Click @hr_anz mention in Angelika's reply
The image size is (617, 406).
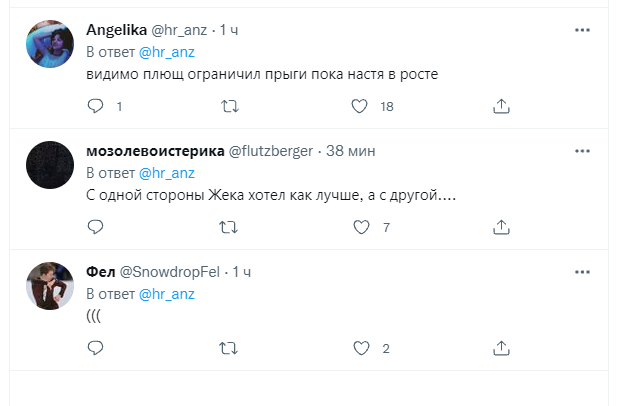(x=166, y=52)
